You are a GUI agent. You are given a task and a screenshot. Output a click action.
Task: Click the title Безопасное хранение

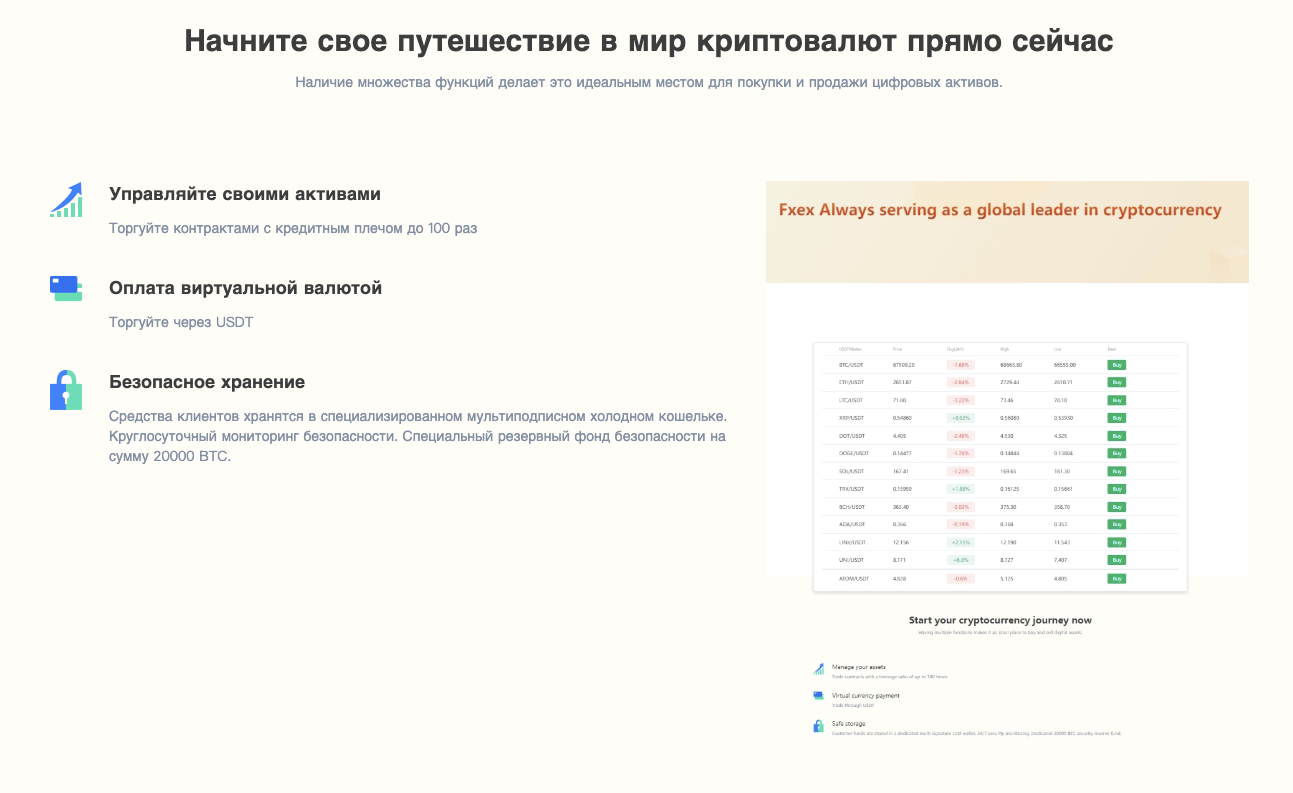tap(207, 382)
